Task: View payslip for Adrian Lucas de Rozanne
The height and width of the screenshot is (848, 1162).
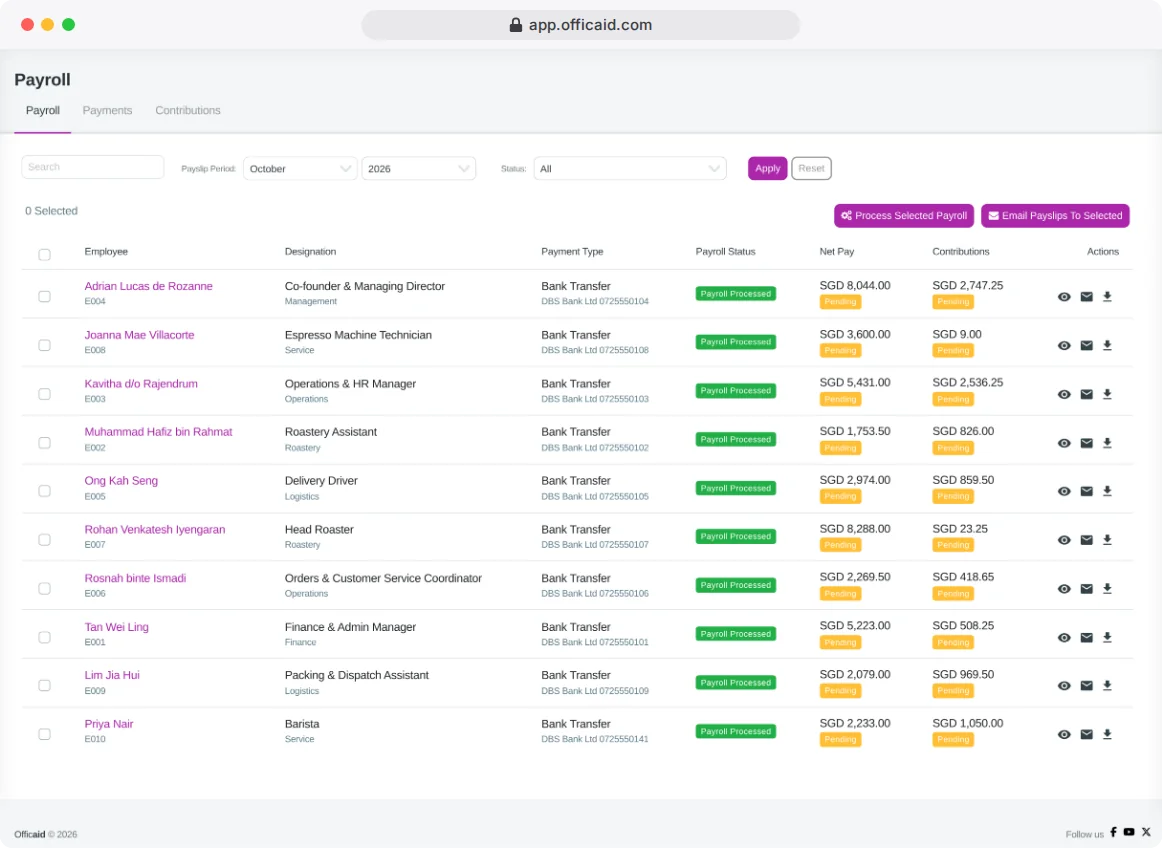Action: coord(1064,297)
